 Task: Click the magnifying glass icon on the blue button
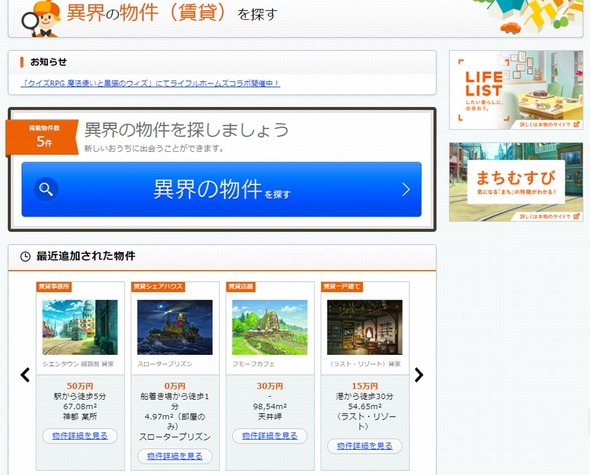(46, 189)
